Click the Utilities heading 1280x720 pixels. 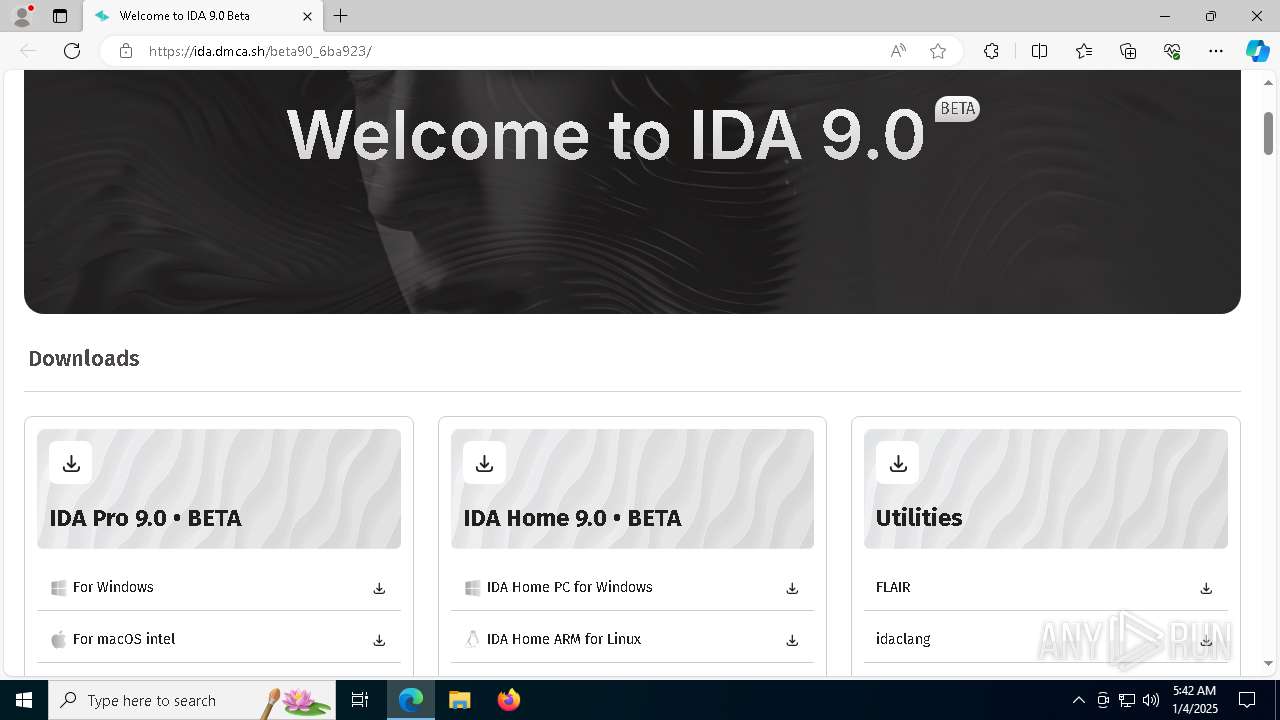coord(919,518)
